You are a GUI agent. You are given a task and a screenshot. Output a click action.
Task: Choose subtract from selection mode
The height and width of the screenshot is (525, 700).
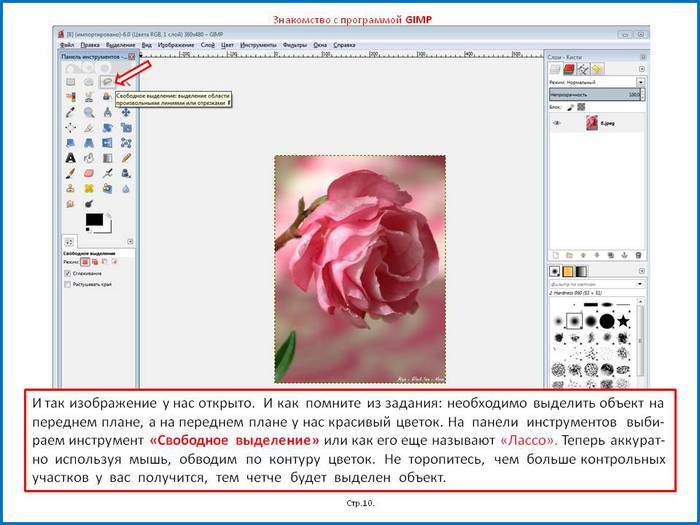click(104, 262)
